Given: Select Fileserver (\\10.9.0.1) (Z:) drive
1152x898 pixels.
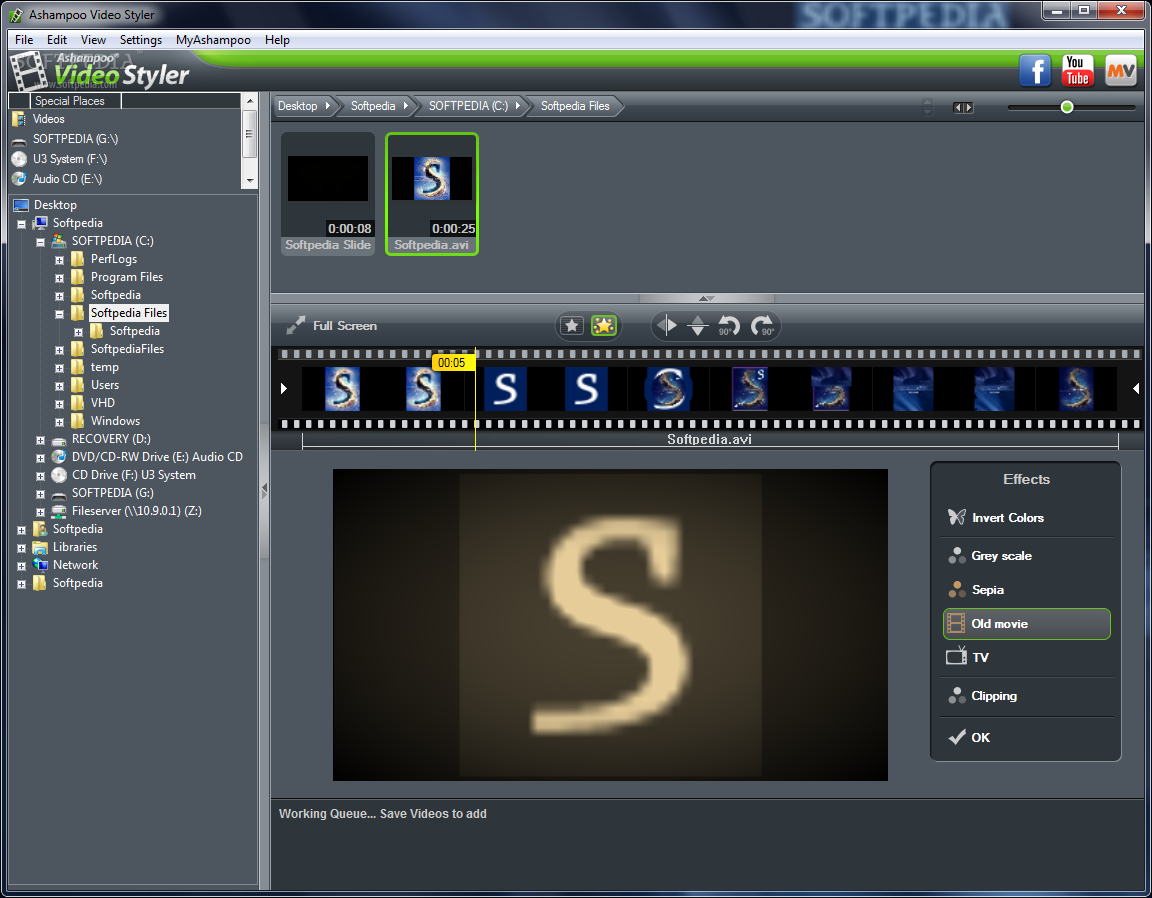Looking at the screenshot, I should (x=137, y=511).
